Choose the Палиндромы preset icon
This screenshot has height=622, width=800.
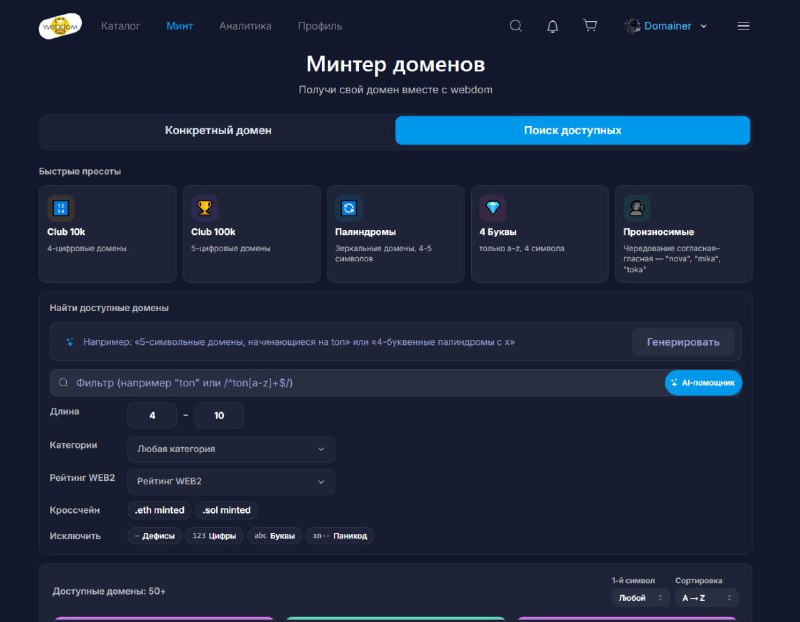(x=349, y=208)
